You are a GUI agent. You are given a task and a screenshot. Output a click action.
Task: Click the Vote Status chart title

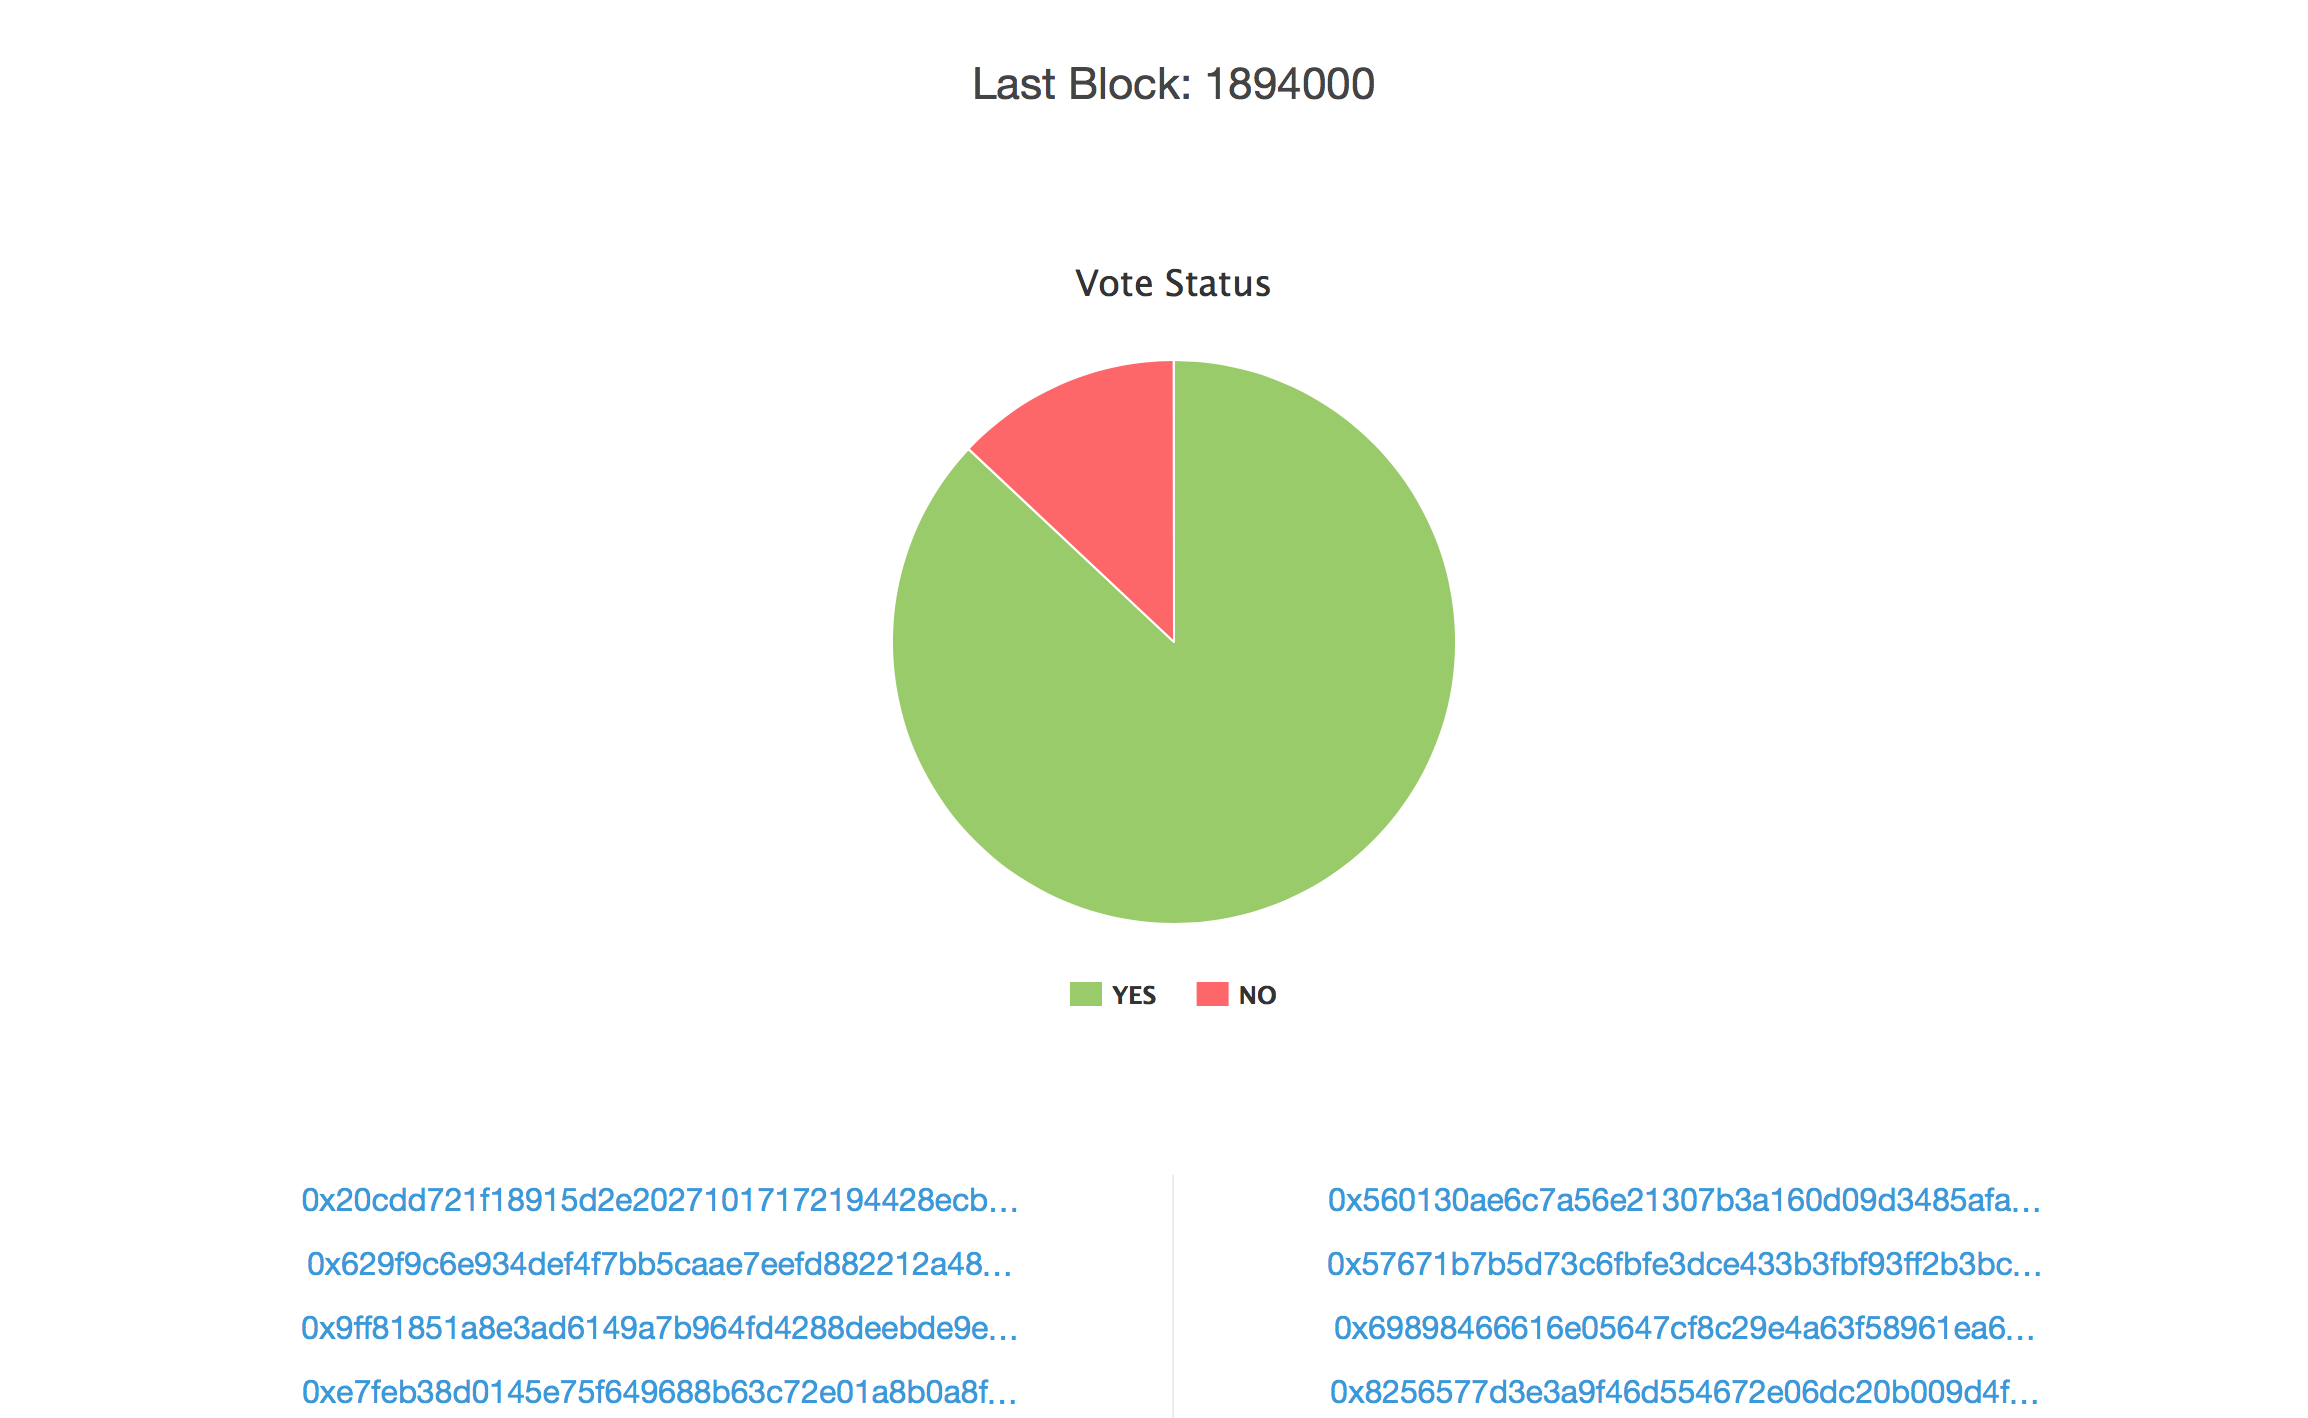(1173, 284)
